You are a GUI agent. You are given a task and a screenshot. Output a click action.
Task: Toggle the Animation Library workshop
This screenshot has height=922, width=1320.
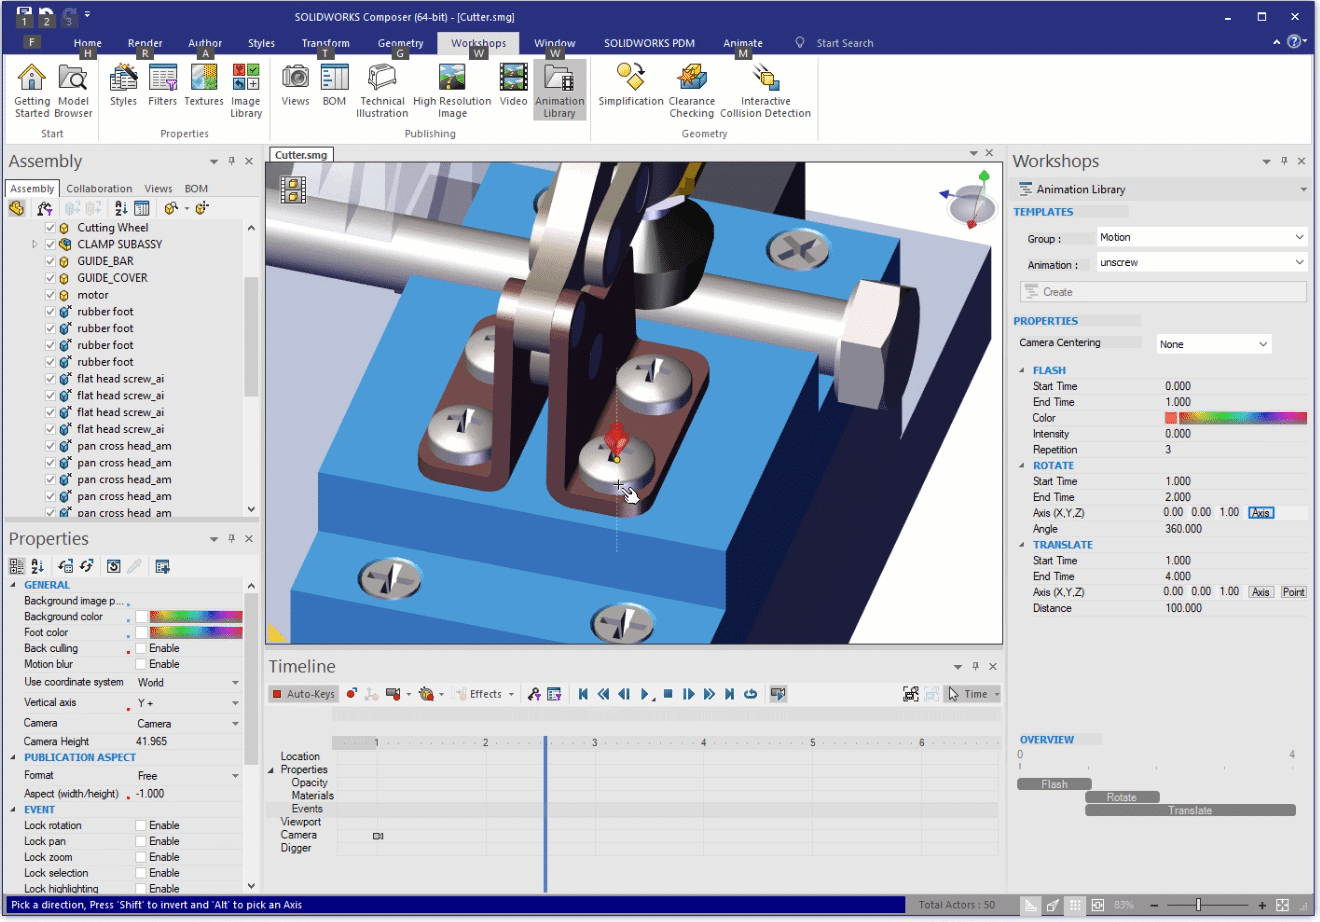pyautogui.click(x=559, y=90)
